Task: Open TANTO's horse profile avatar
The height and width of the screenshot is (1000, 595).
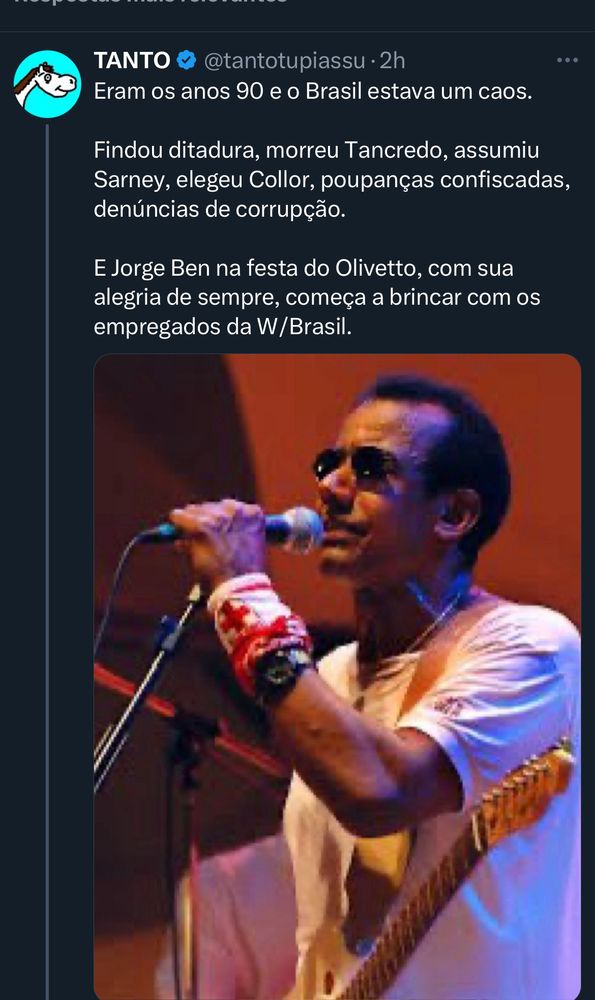Action: pos(47,84)
